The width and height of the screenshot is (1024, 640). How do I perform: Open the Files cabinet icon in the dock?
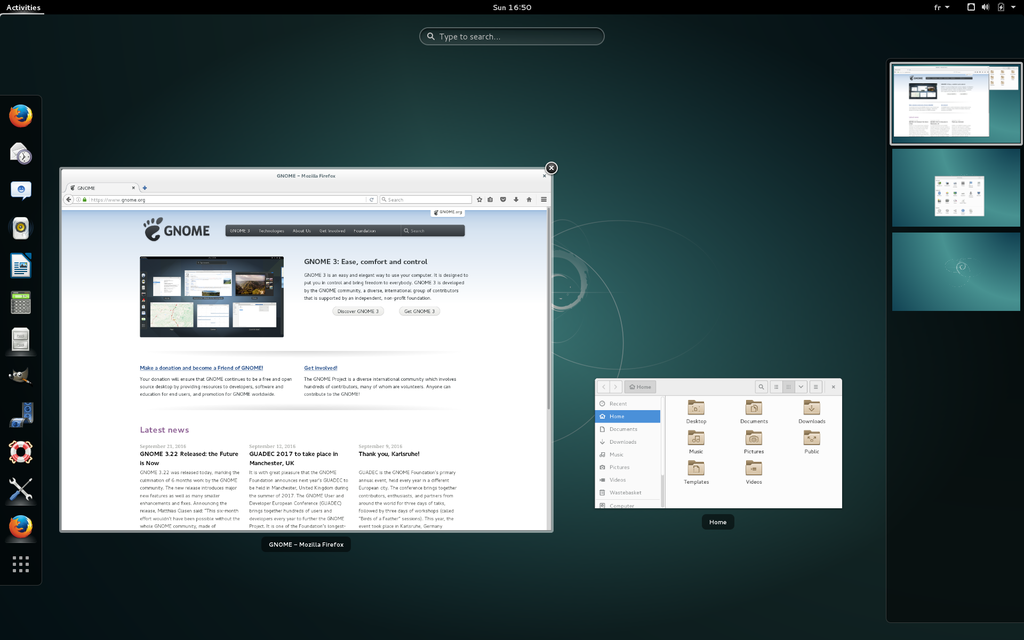coord(21,340)
